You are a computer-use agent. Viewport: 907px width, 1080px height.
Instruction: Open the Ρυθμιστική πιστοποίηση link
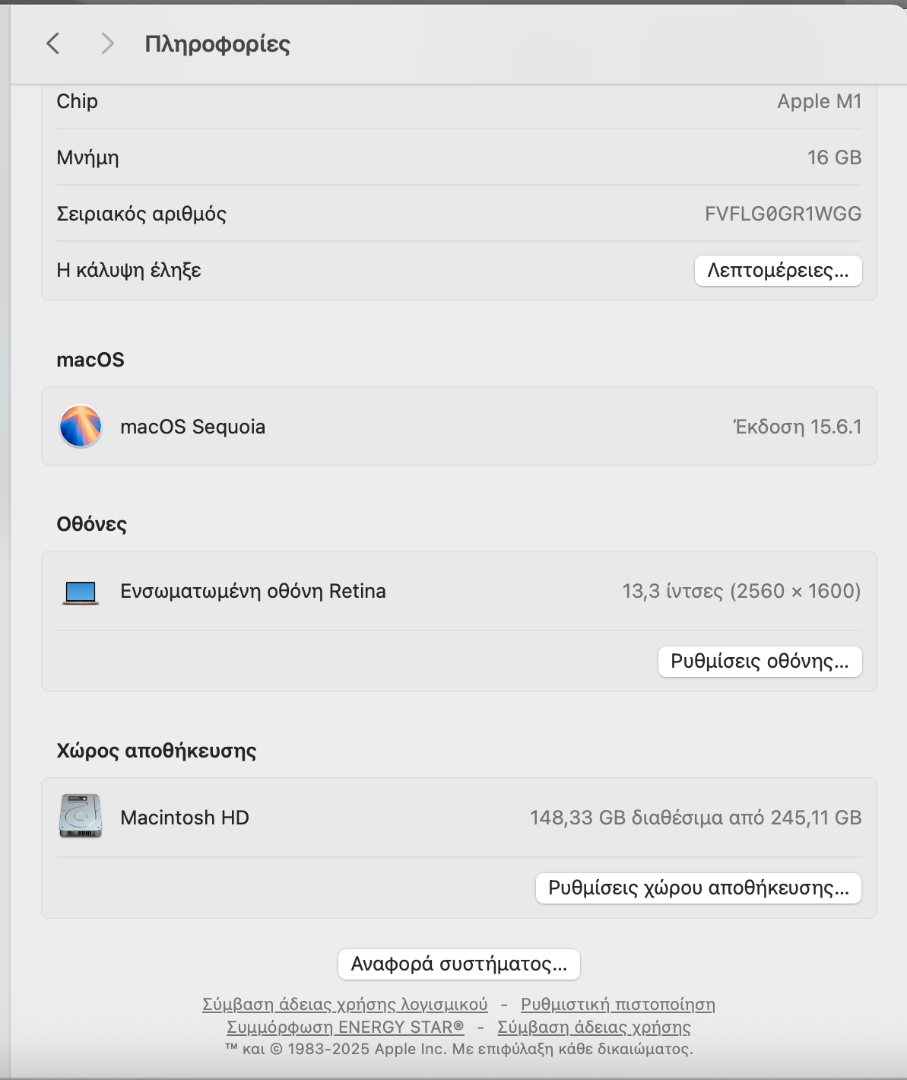pyautogui.click(x=618, y=1004)
